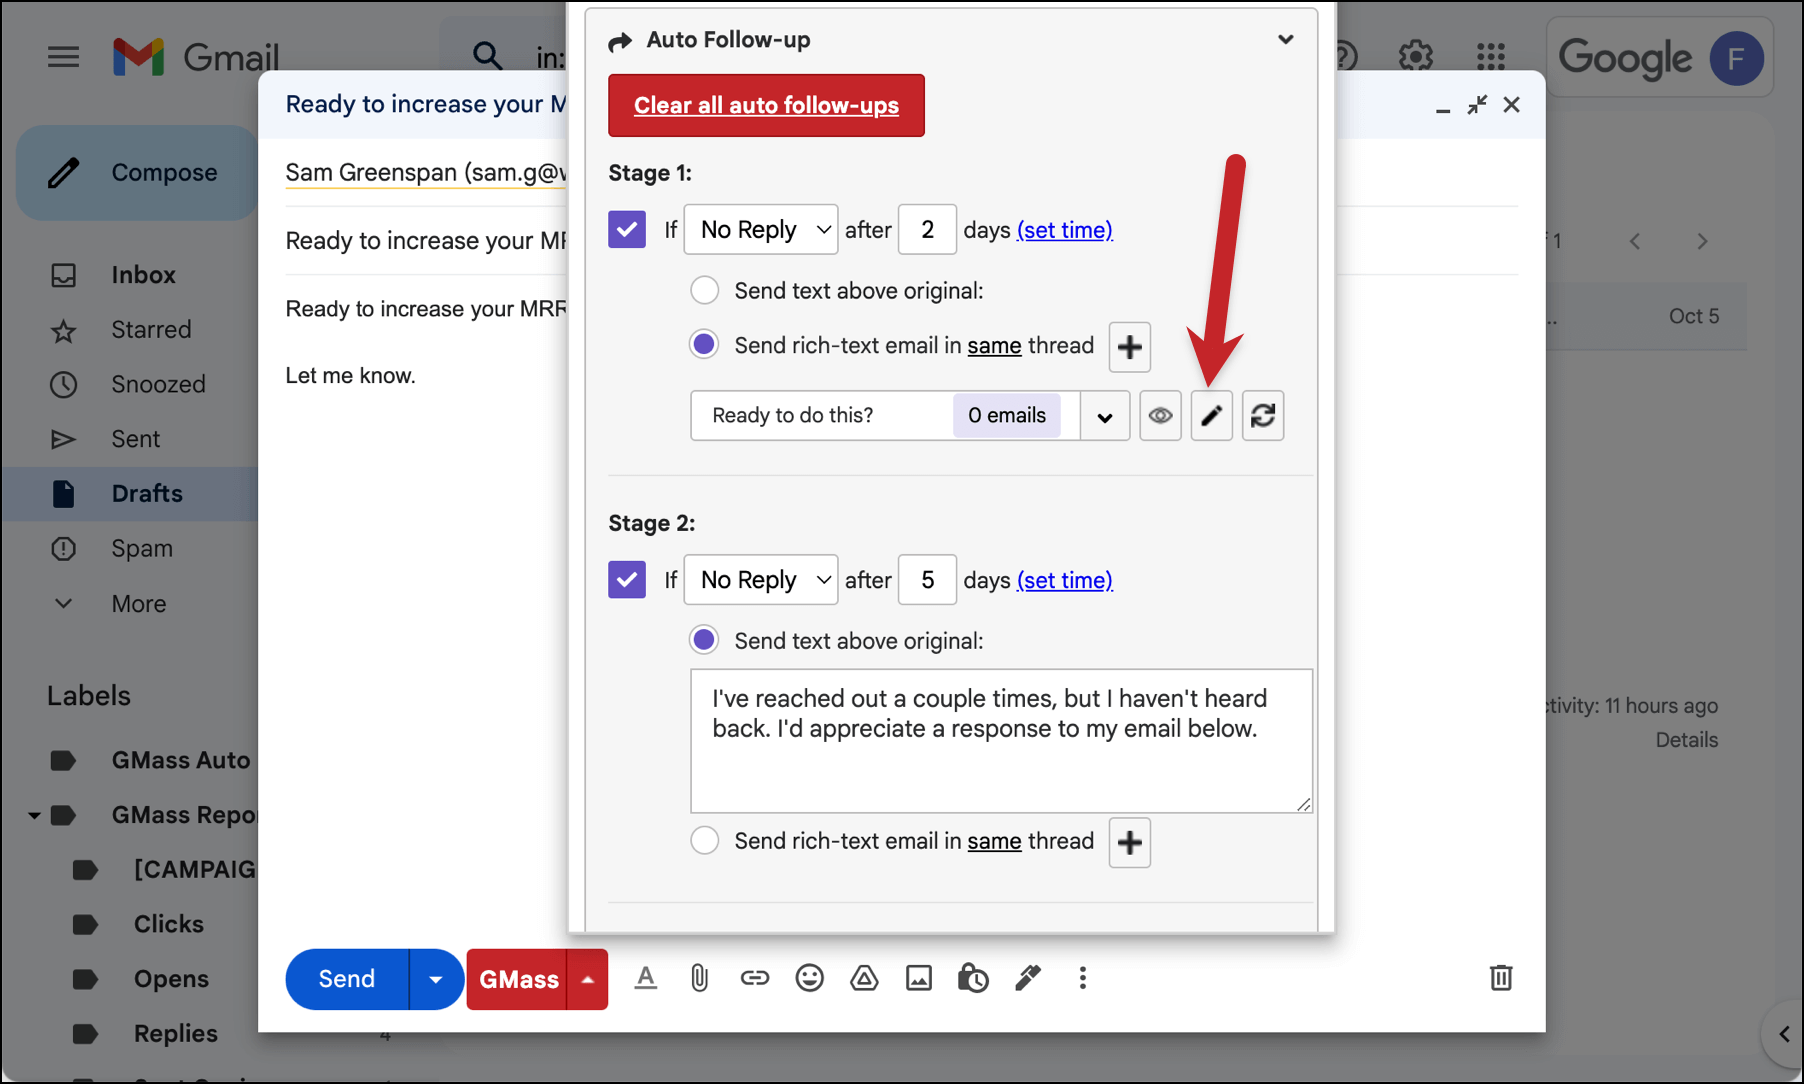Image resolution: width=1804 pixels, height=1084 pixels.
Task: Open Drafts folder
Action: tap(146, 494)
